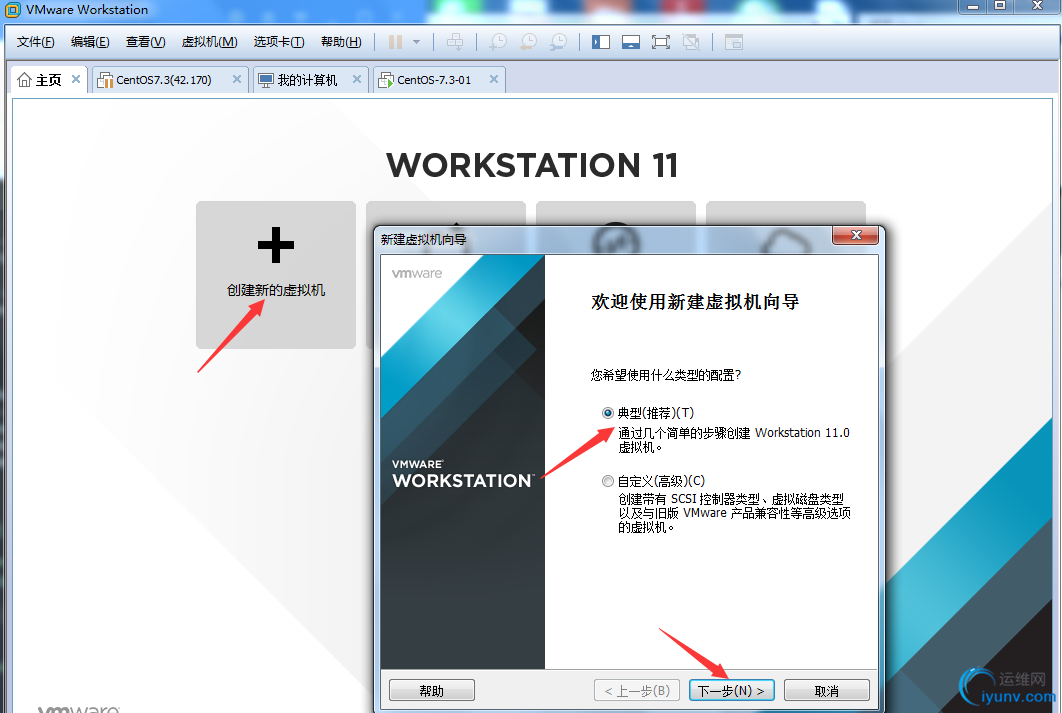Open the 虚拟机(M) menu
This screenshot has width=1062, height=713.
(209, 42)
